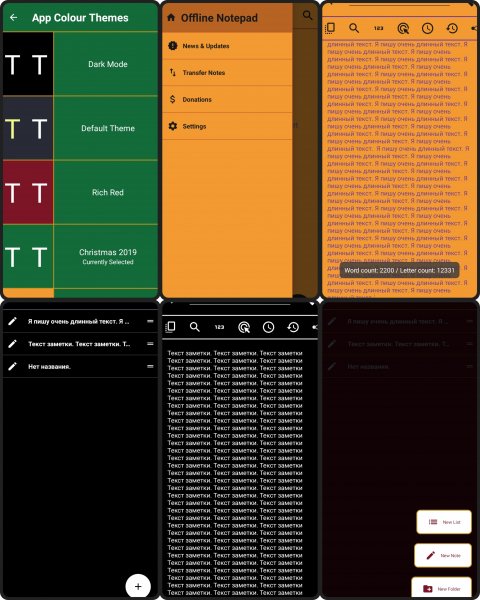Click the 123 word count icon, orange toolbar
The width and height of the screenshot is (480, 600).
coord(379,28)
